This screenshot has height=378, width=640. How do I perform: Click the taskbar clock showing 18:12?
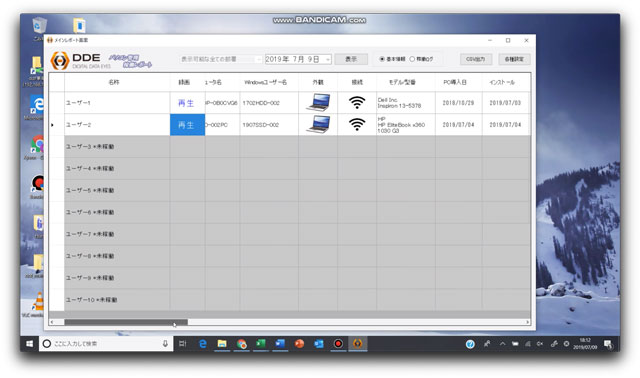click(585, 344)
